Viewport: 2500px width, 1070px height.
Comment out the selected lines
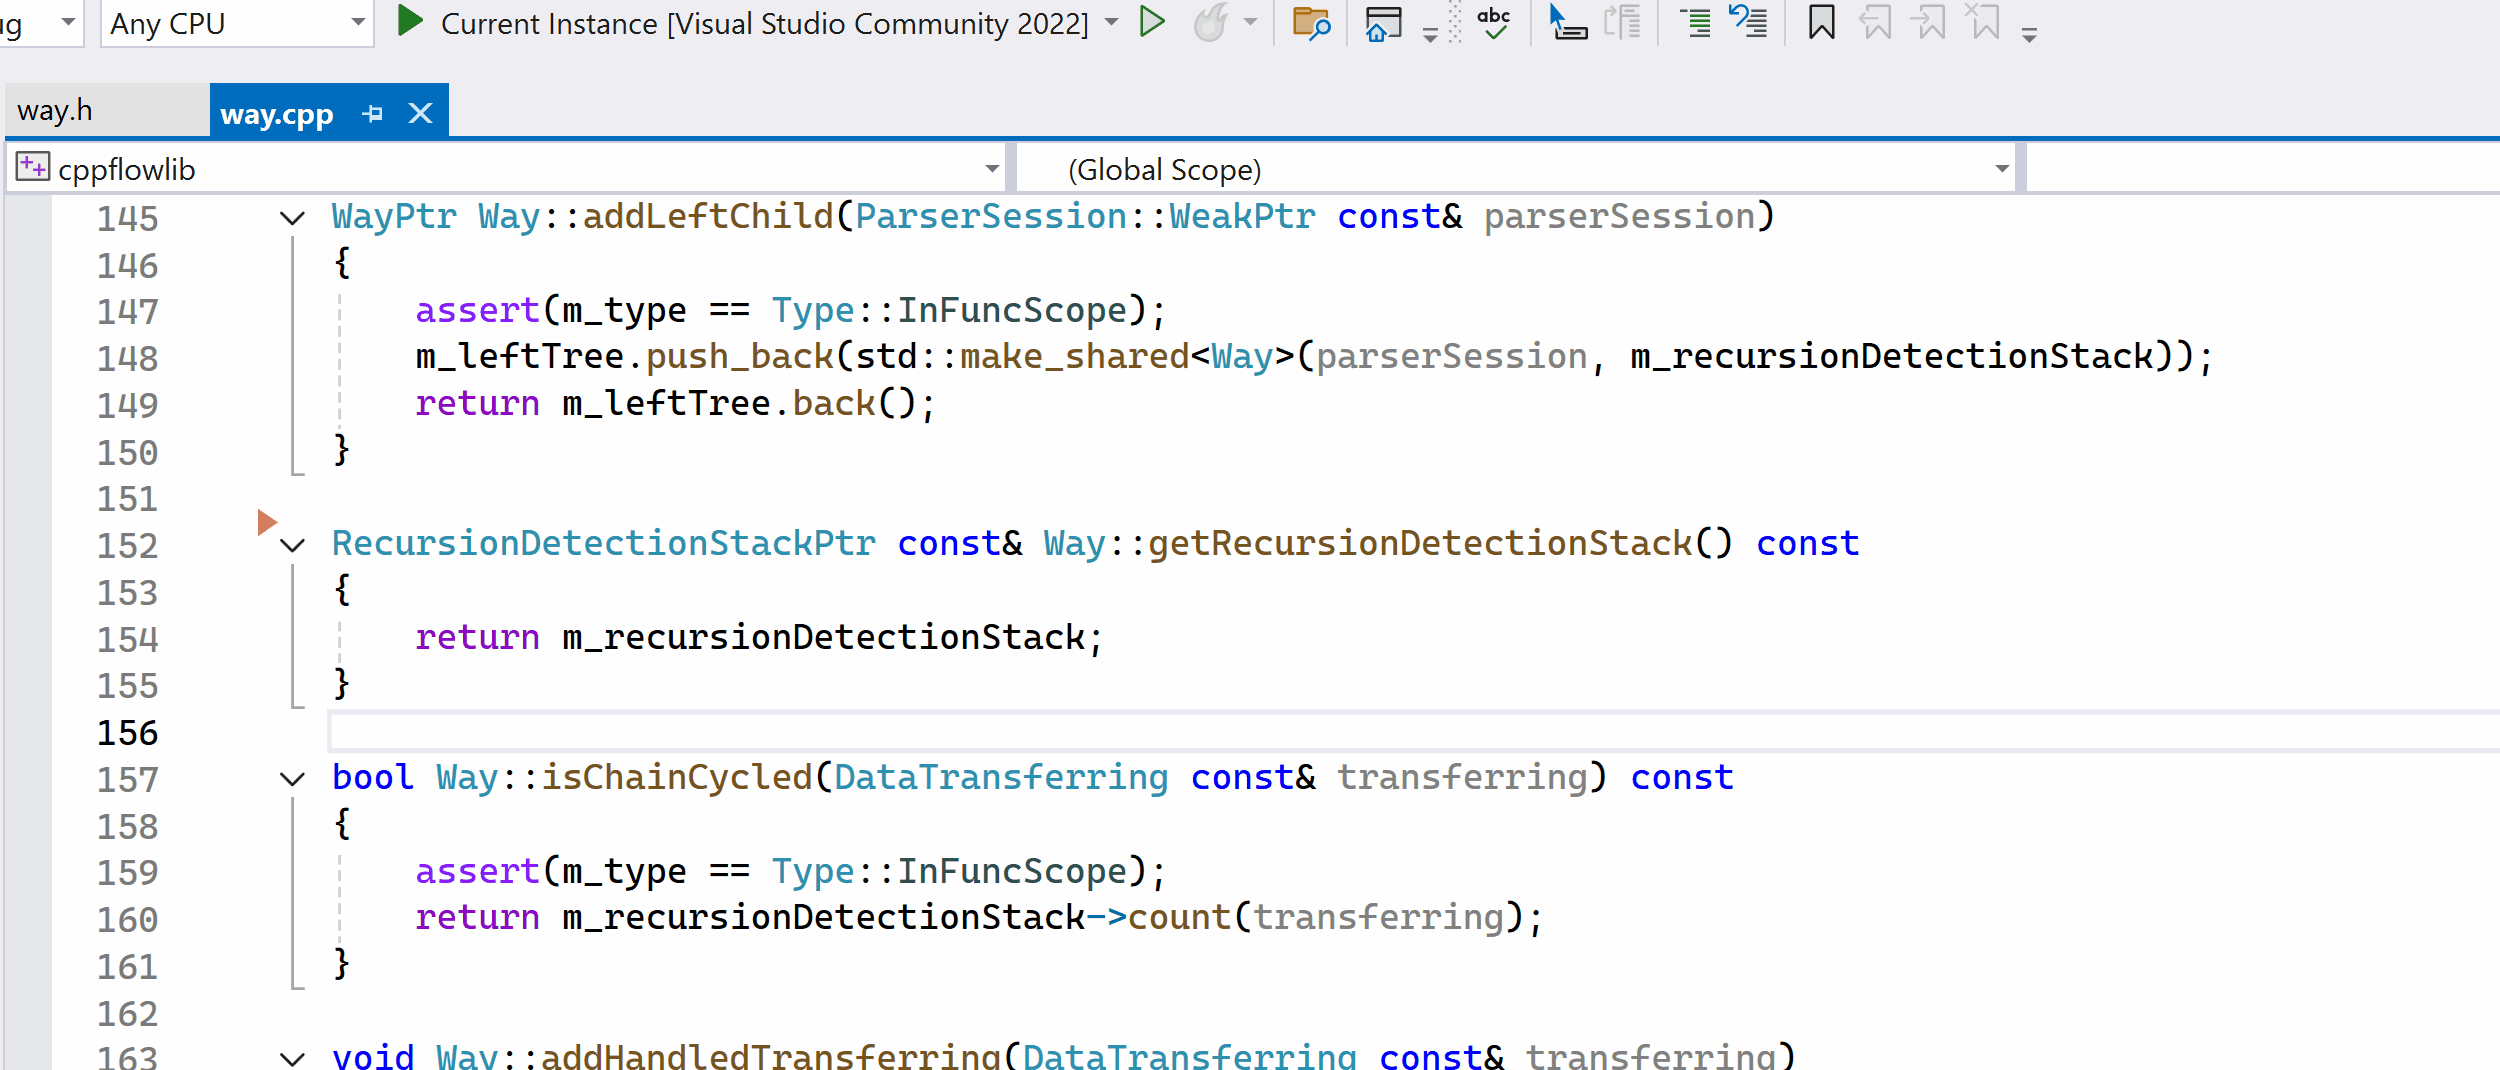(x=1696, y=22)
